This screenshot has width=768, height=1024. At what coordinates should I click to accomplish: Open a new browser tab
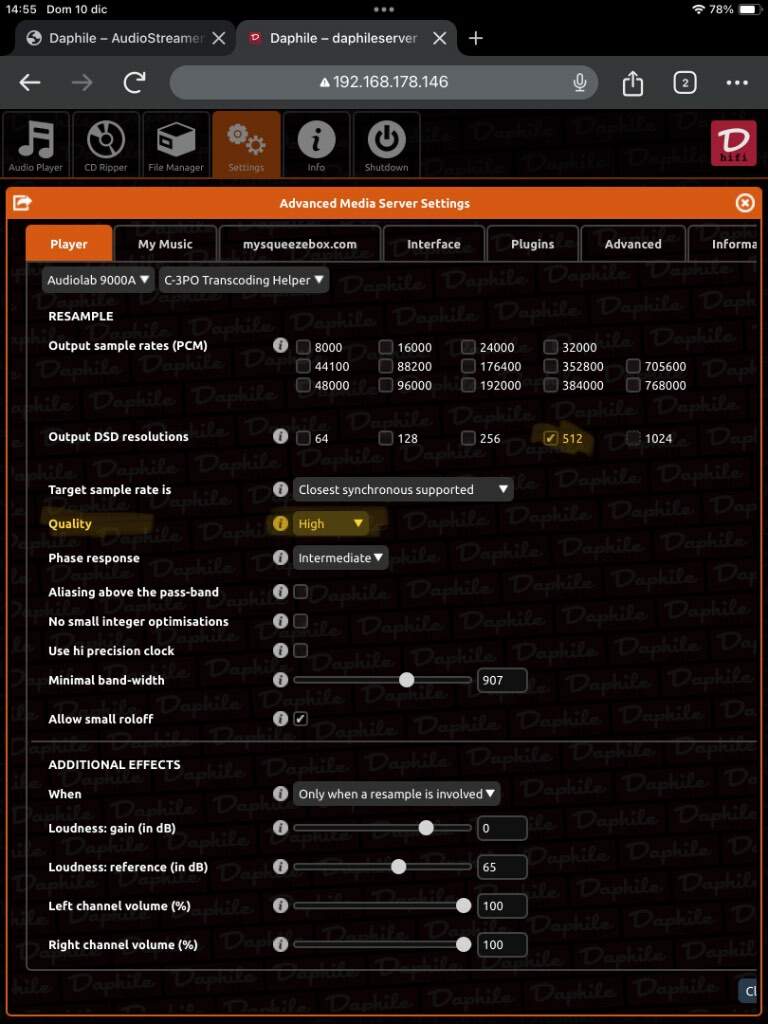(x=475, y=38)
